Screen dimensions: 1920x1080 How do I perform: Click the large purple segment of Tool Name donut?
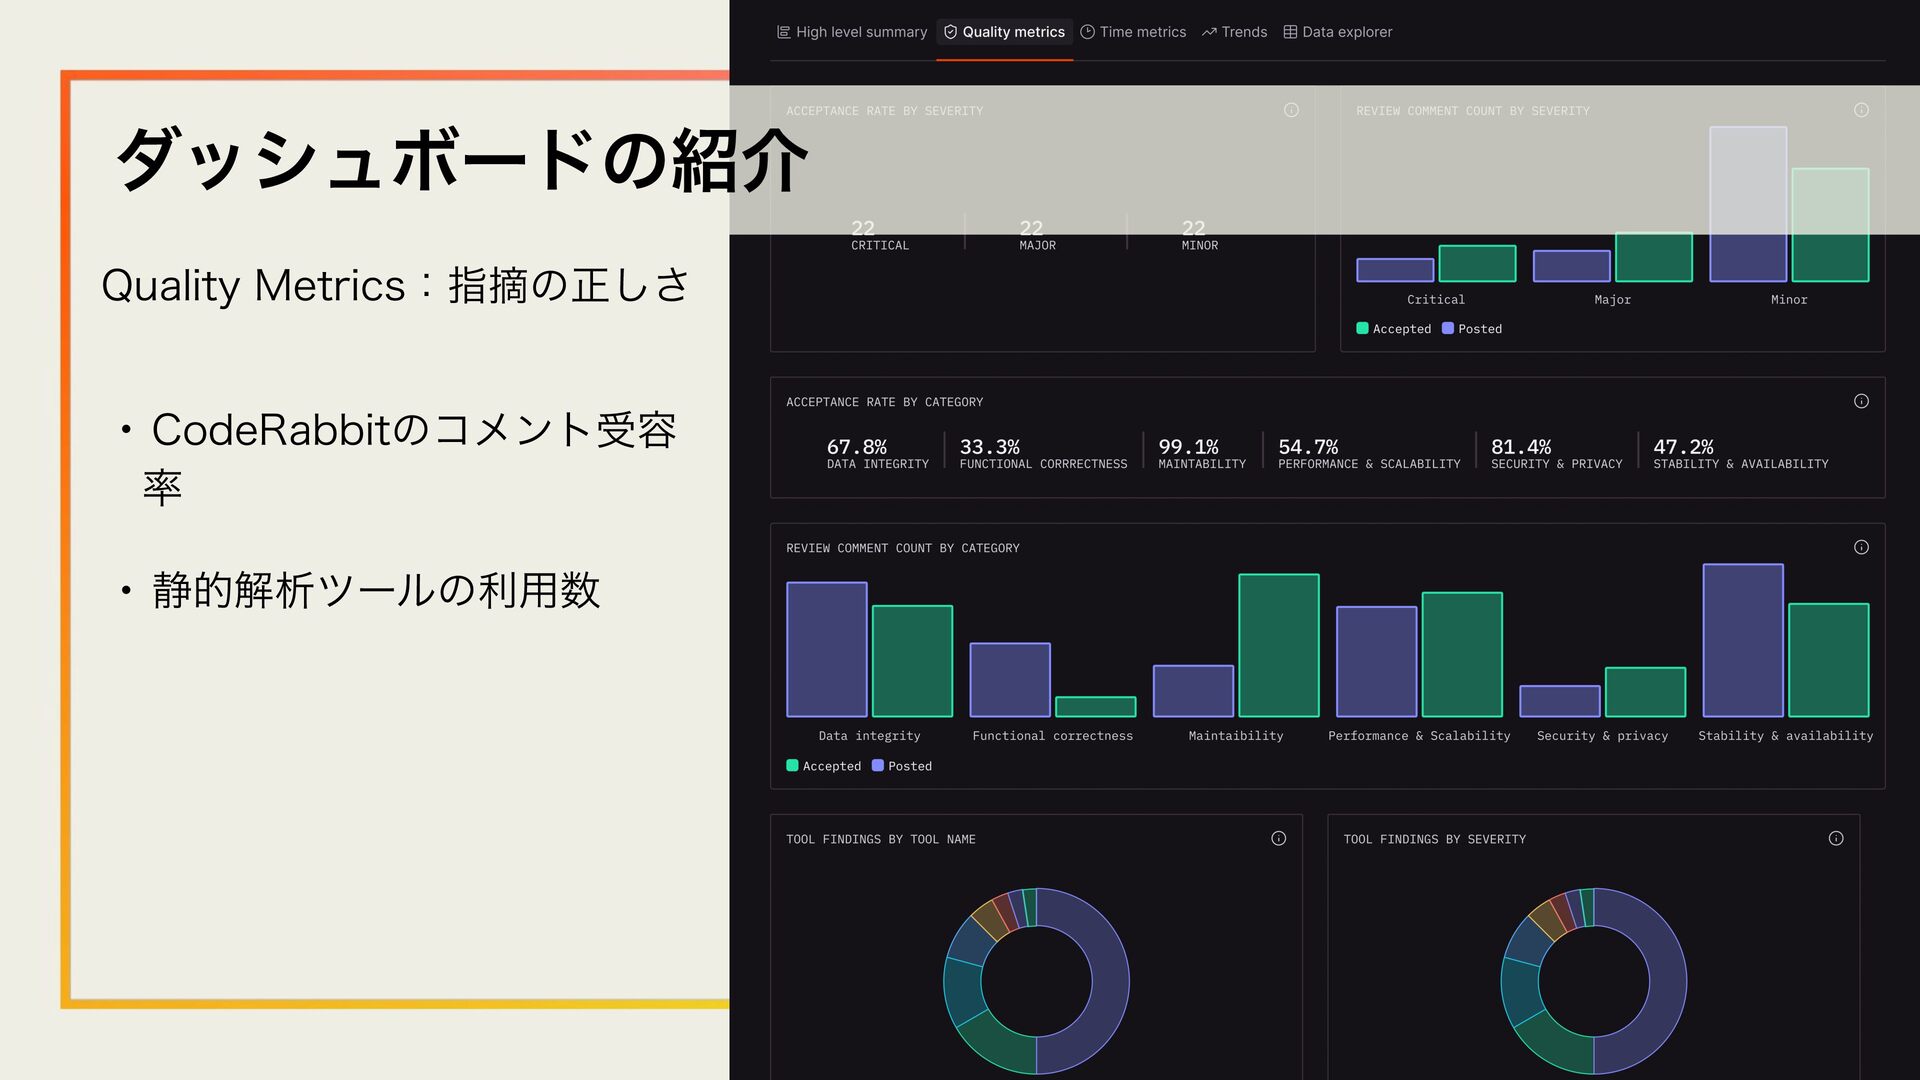coord(1108,980)
